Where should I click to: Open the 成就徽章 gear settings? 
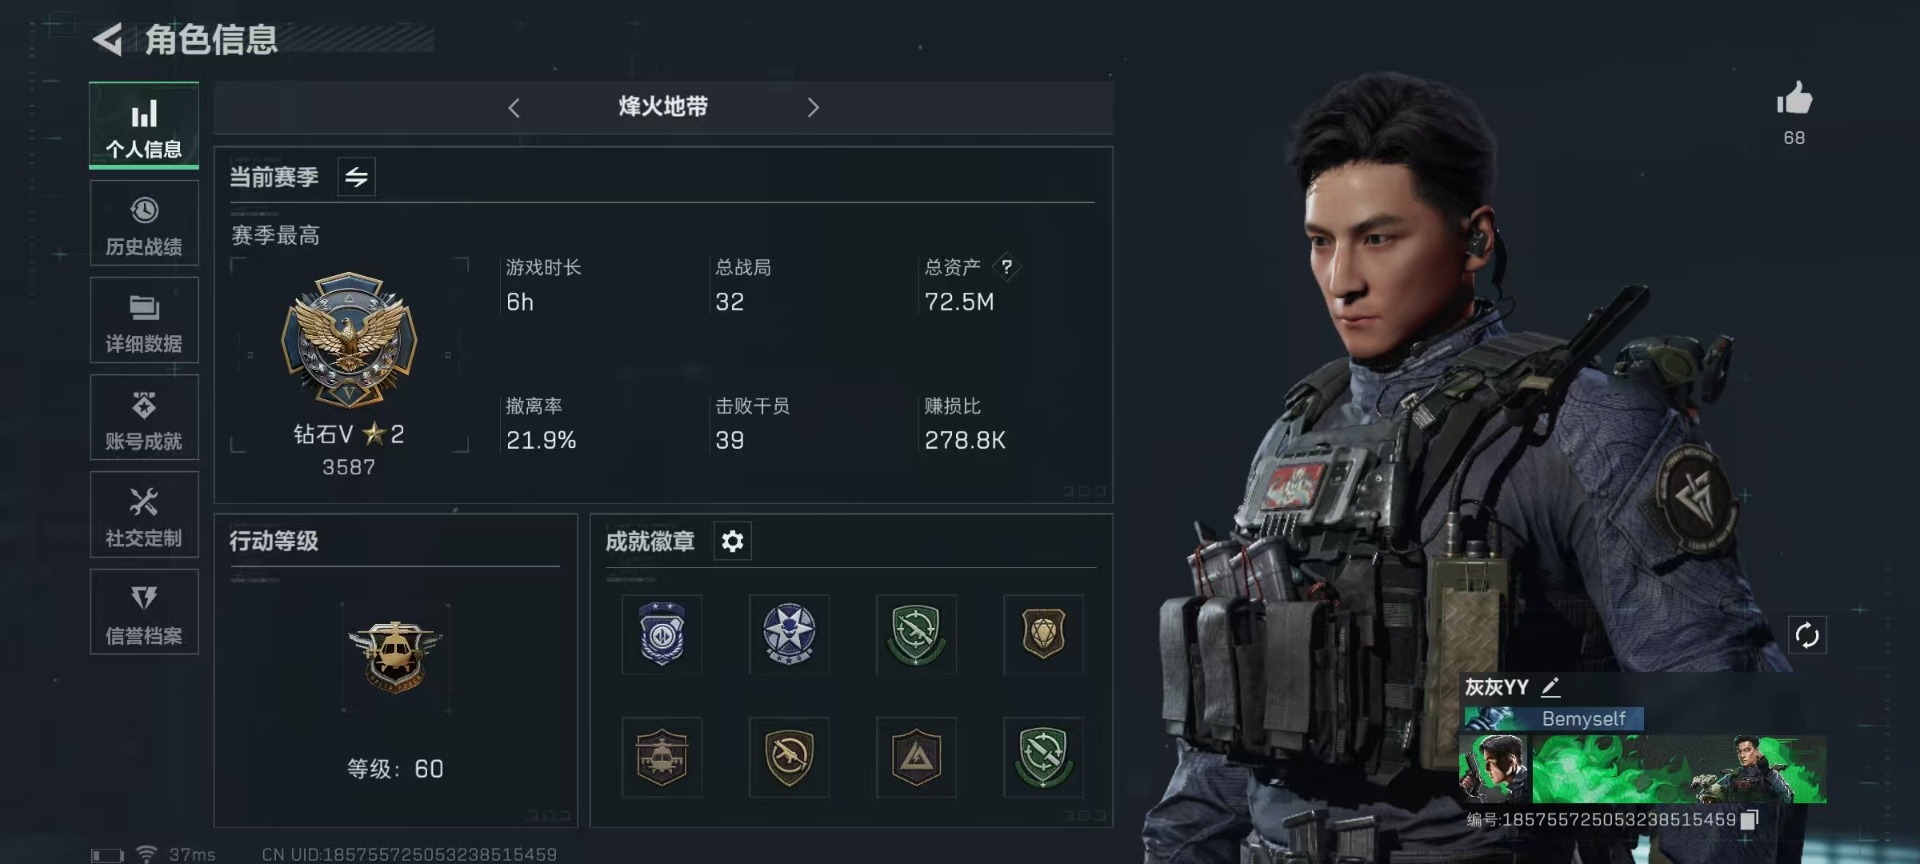[732, 541]
